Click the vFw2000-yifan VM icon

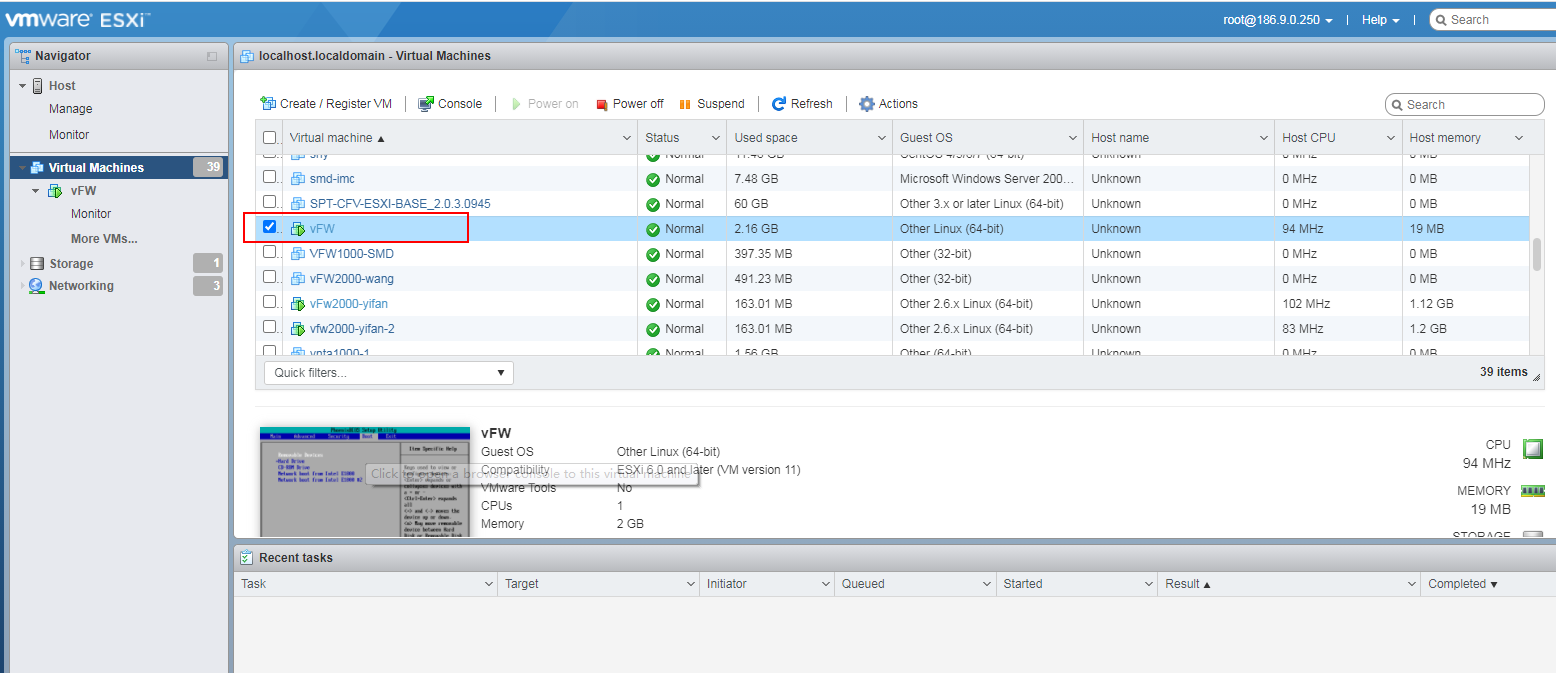click(298, 304)
